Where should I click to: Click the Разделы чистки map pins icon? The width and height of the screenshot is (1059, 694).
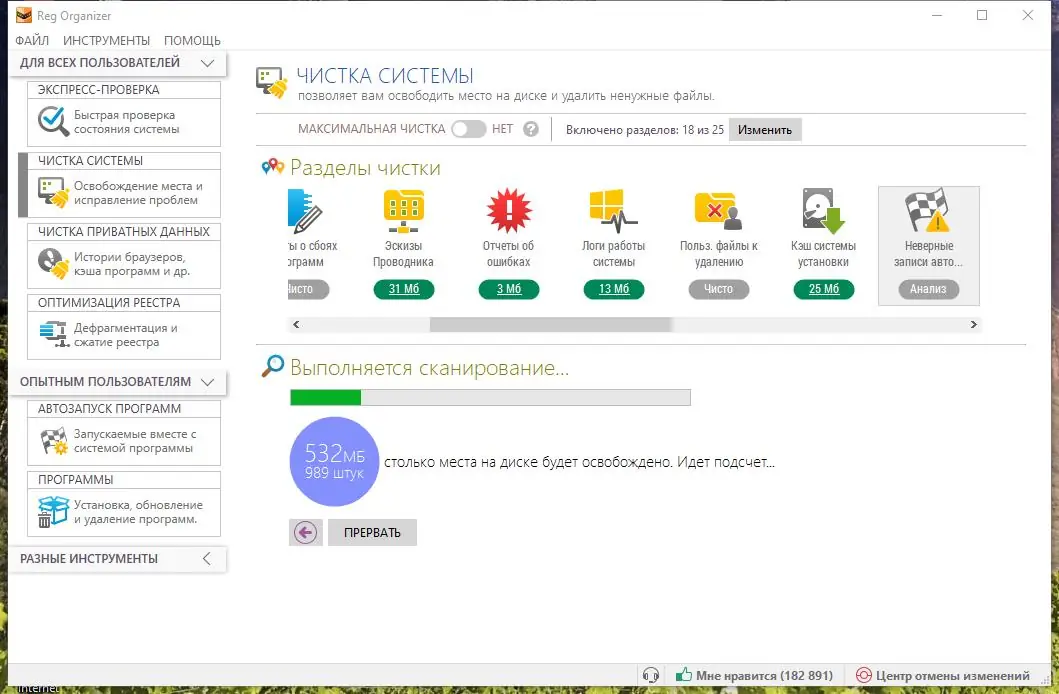272,165
